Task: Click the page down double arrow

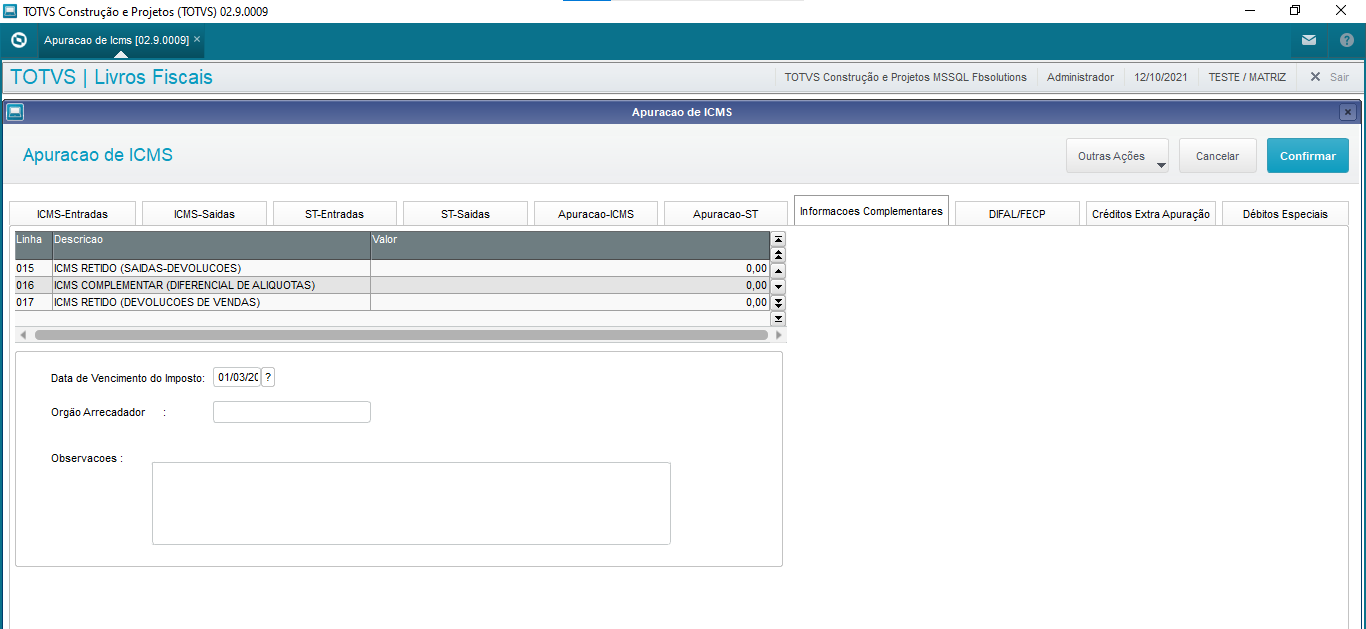Action: pyautogui.click(x=778, y=302)
